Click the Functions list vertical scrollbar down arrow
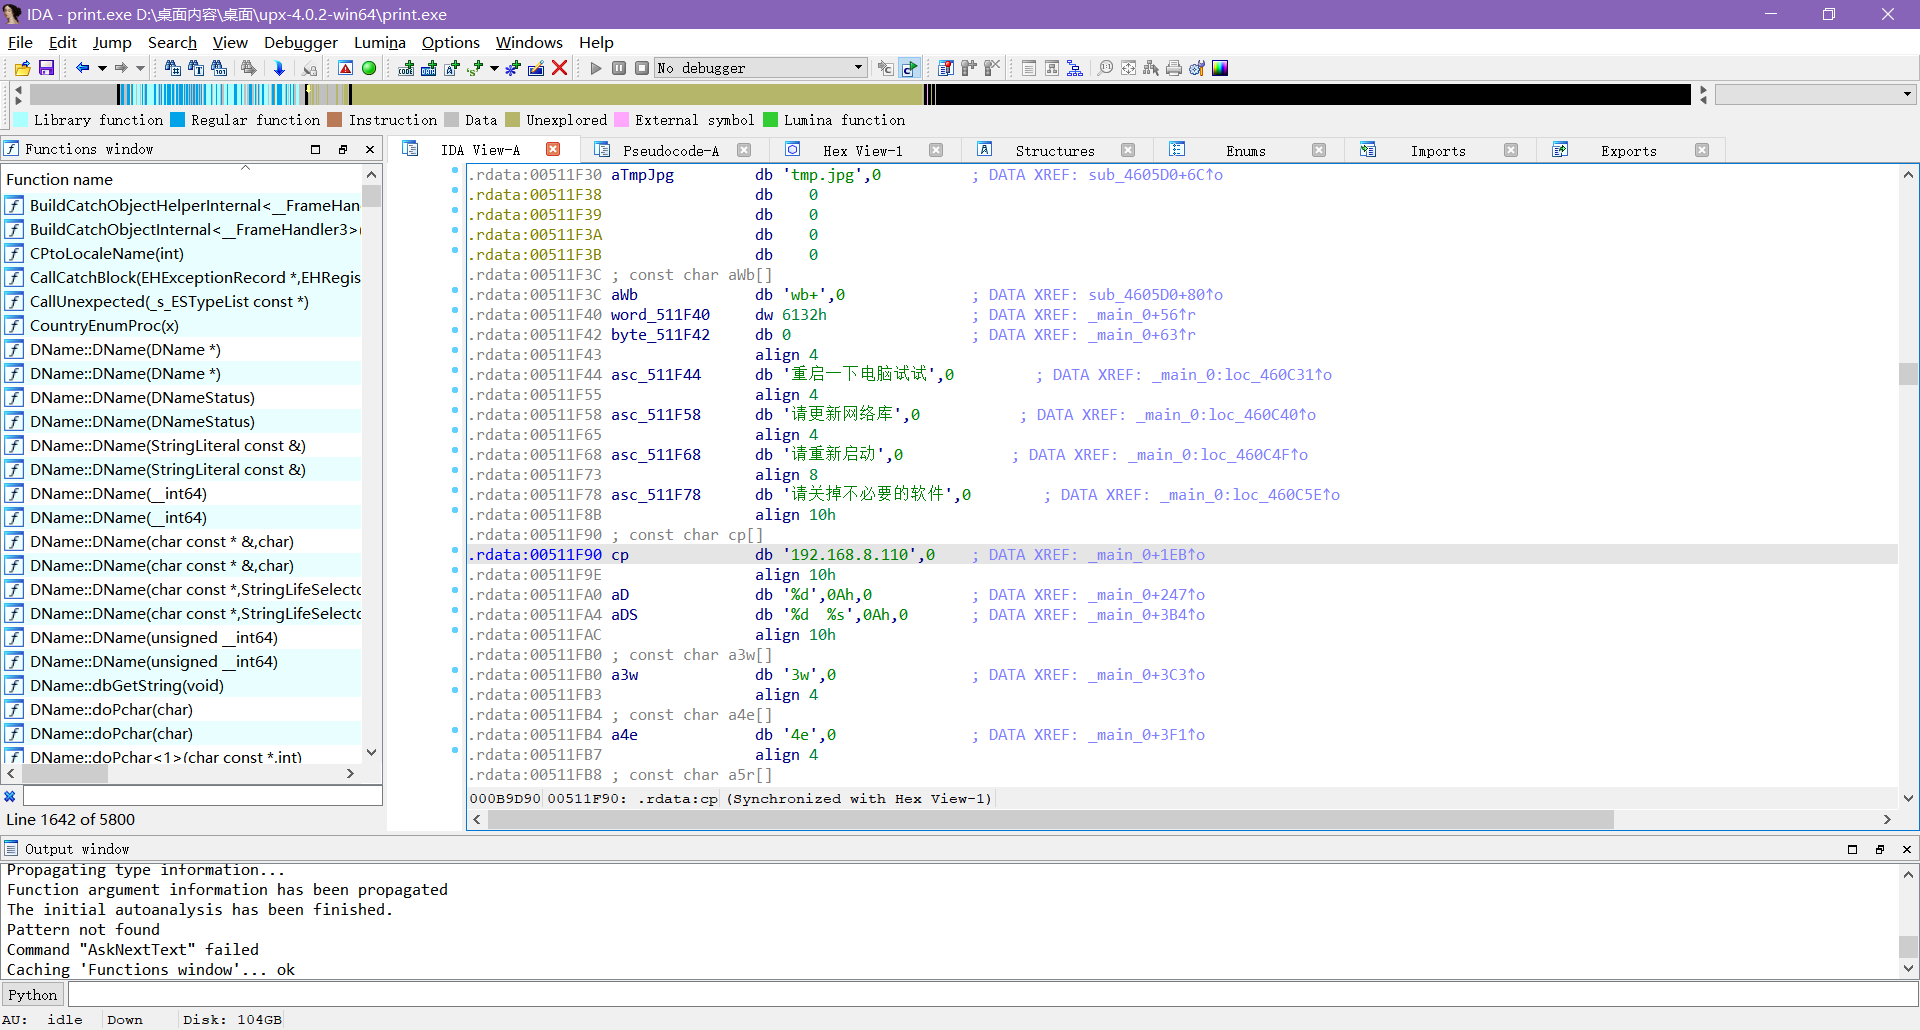This screenshot has height=1030, width=1920. pyautogui.click(x=371, y=753)
